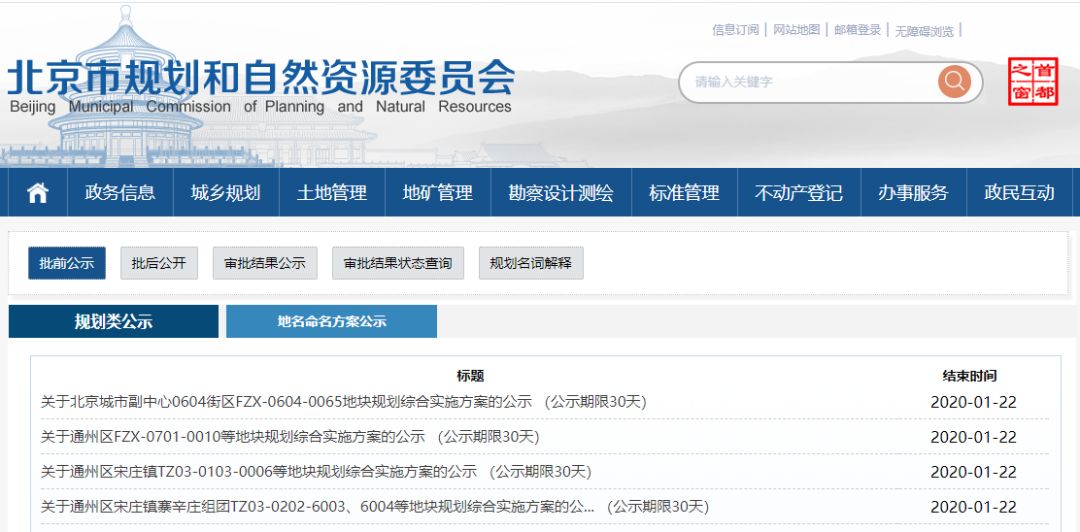This screenshot has height=532, width=1080.
Task: Click the 批后公开 button
Action: click(x=159, y=263)
